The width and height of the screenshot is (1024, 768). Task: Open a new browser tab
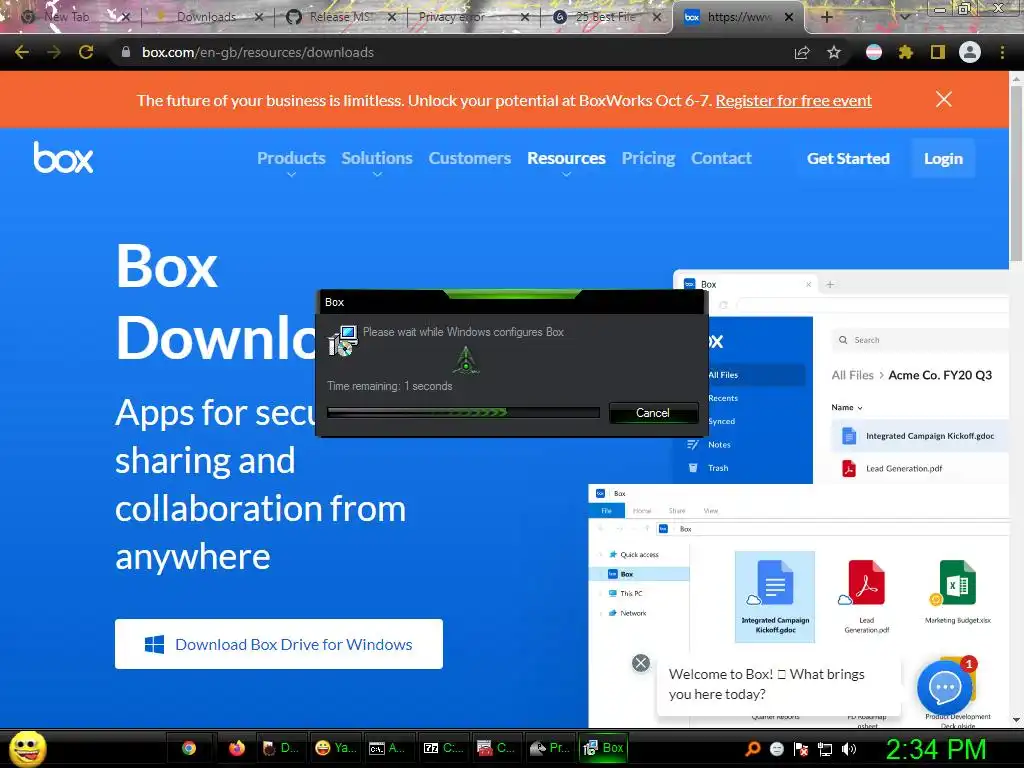(826, 17)
